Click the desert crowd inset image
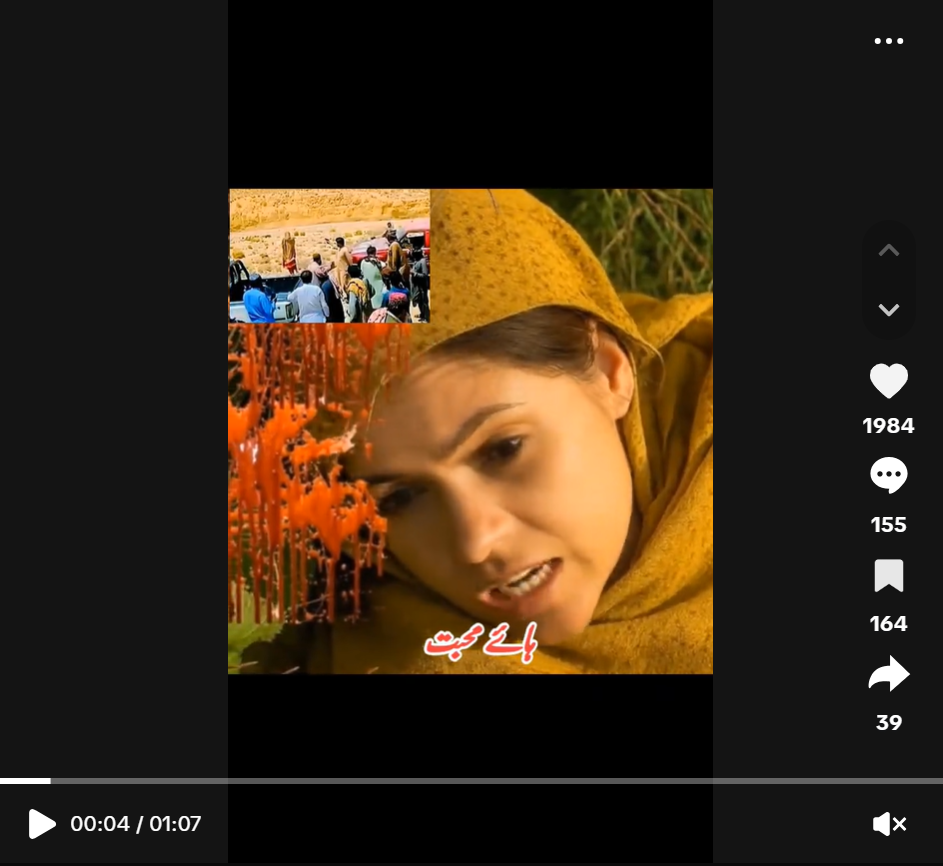The image size is (943, 866). (x=329, y=256)
